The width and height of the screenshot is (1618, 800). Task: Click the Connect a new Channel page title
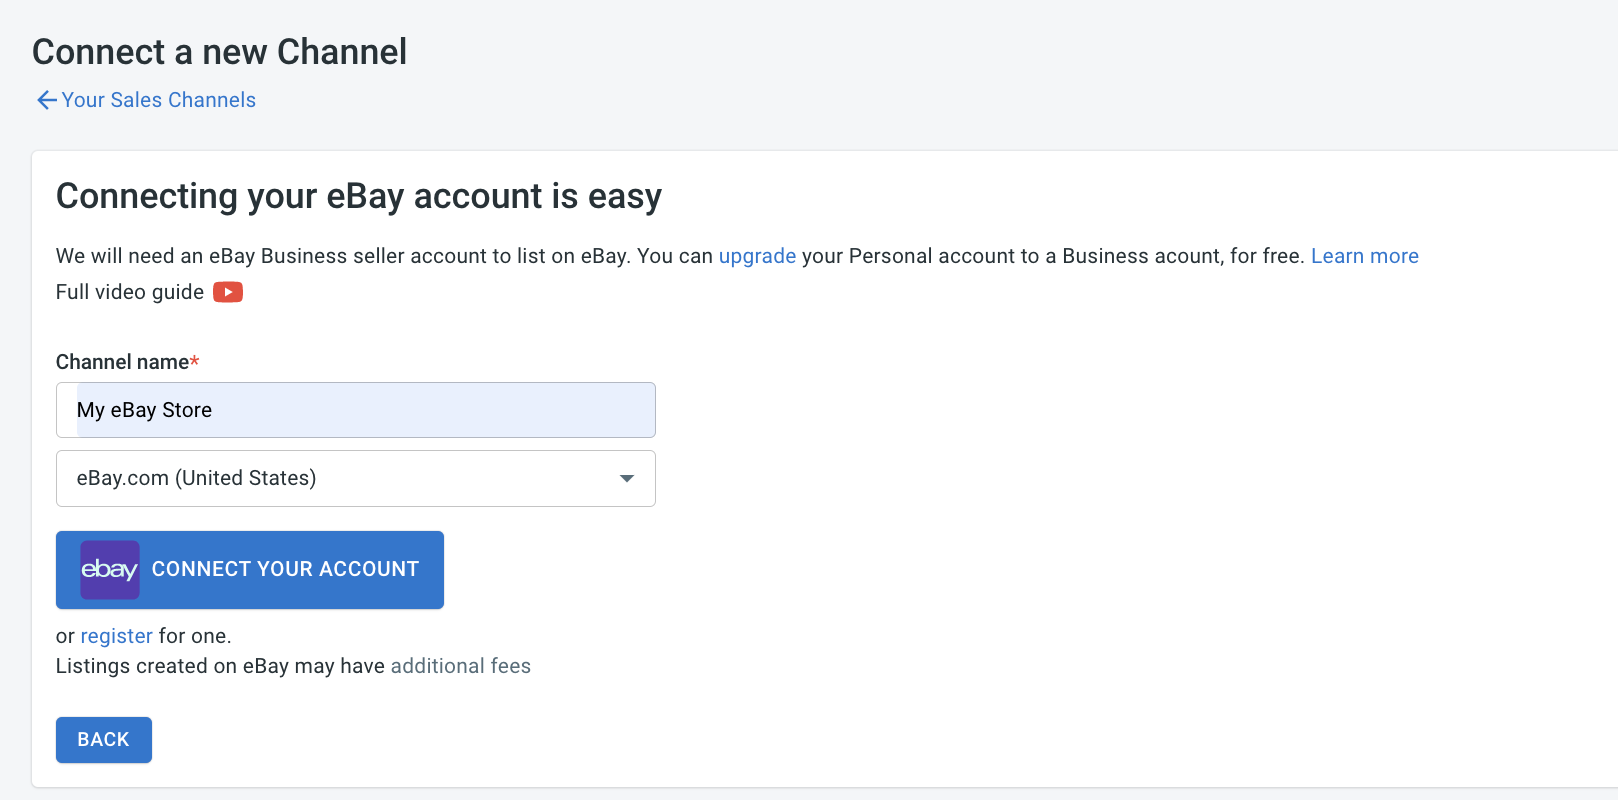tap(219, 52)
